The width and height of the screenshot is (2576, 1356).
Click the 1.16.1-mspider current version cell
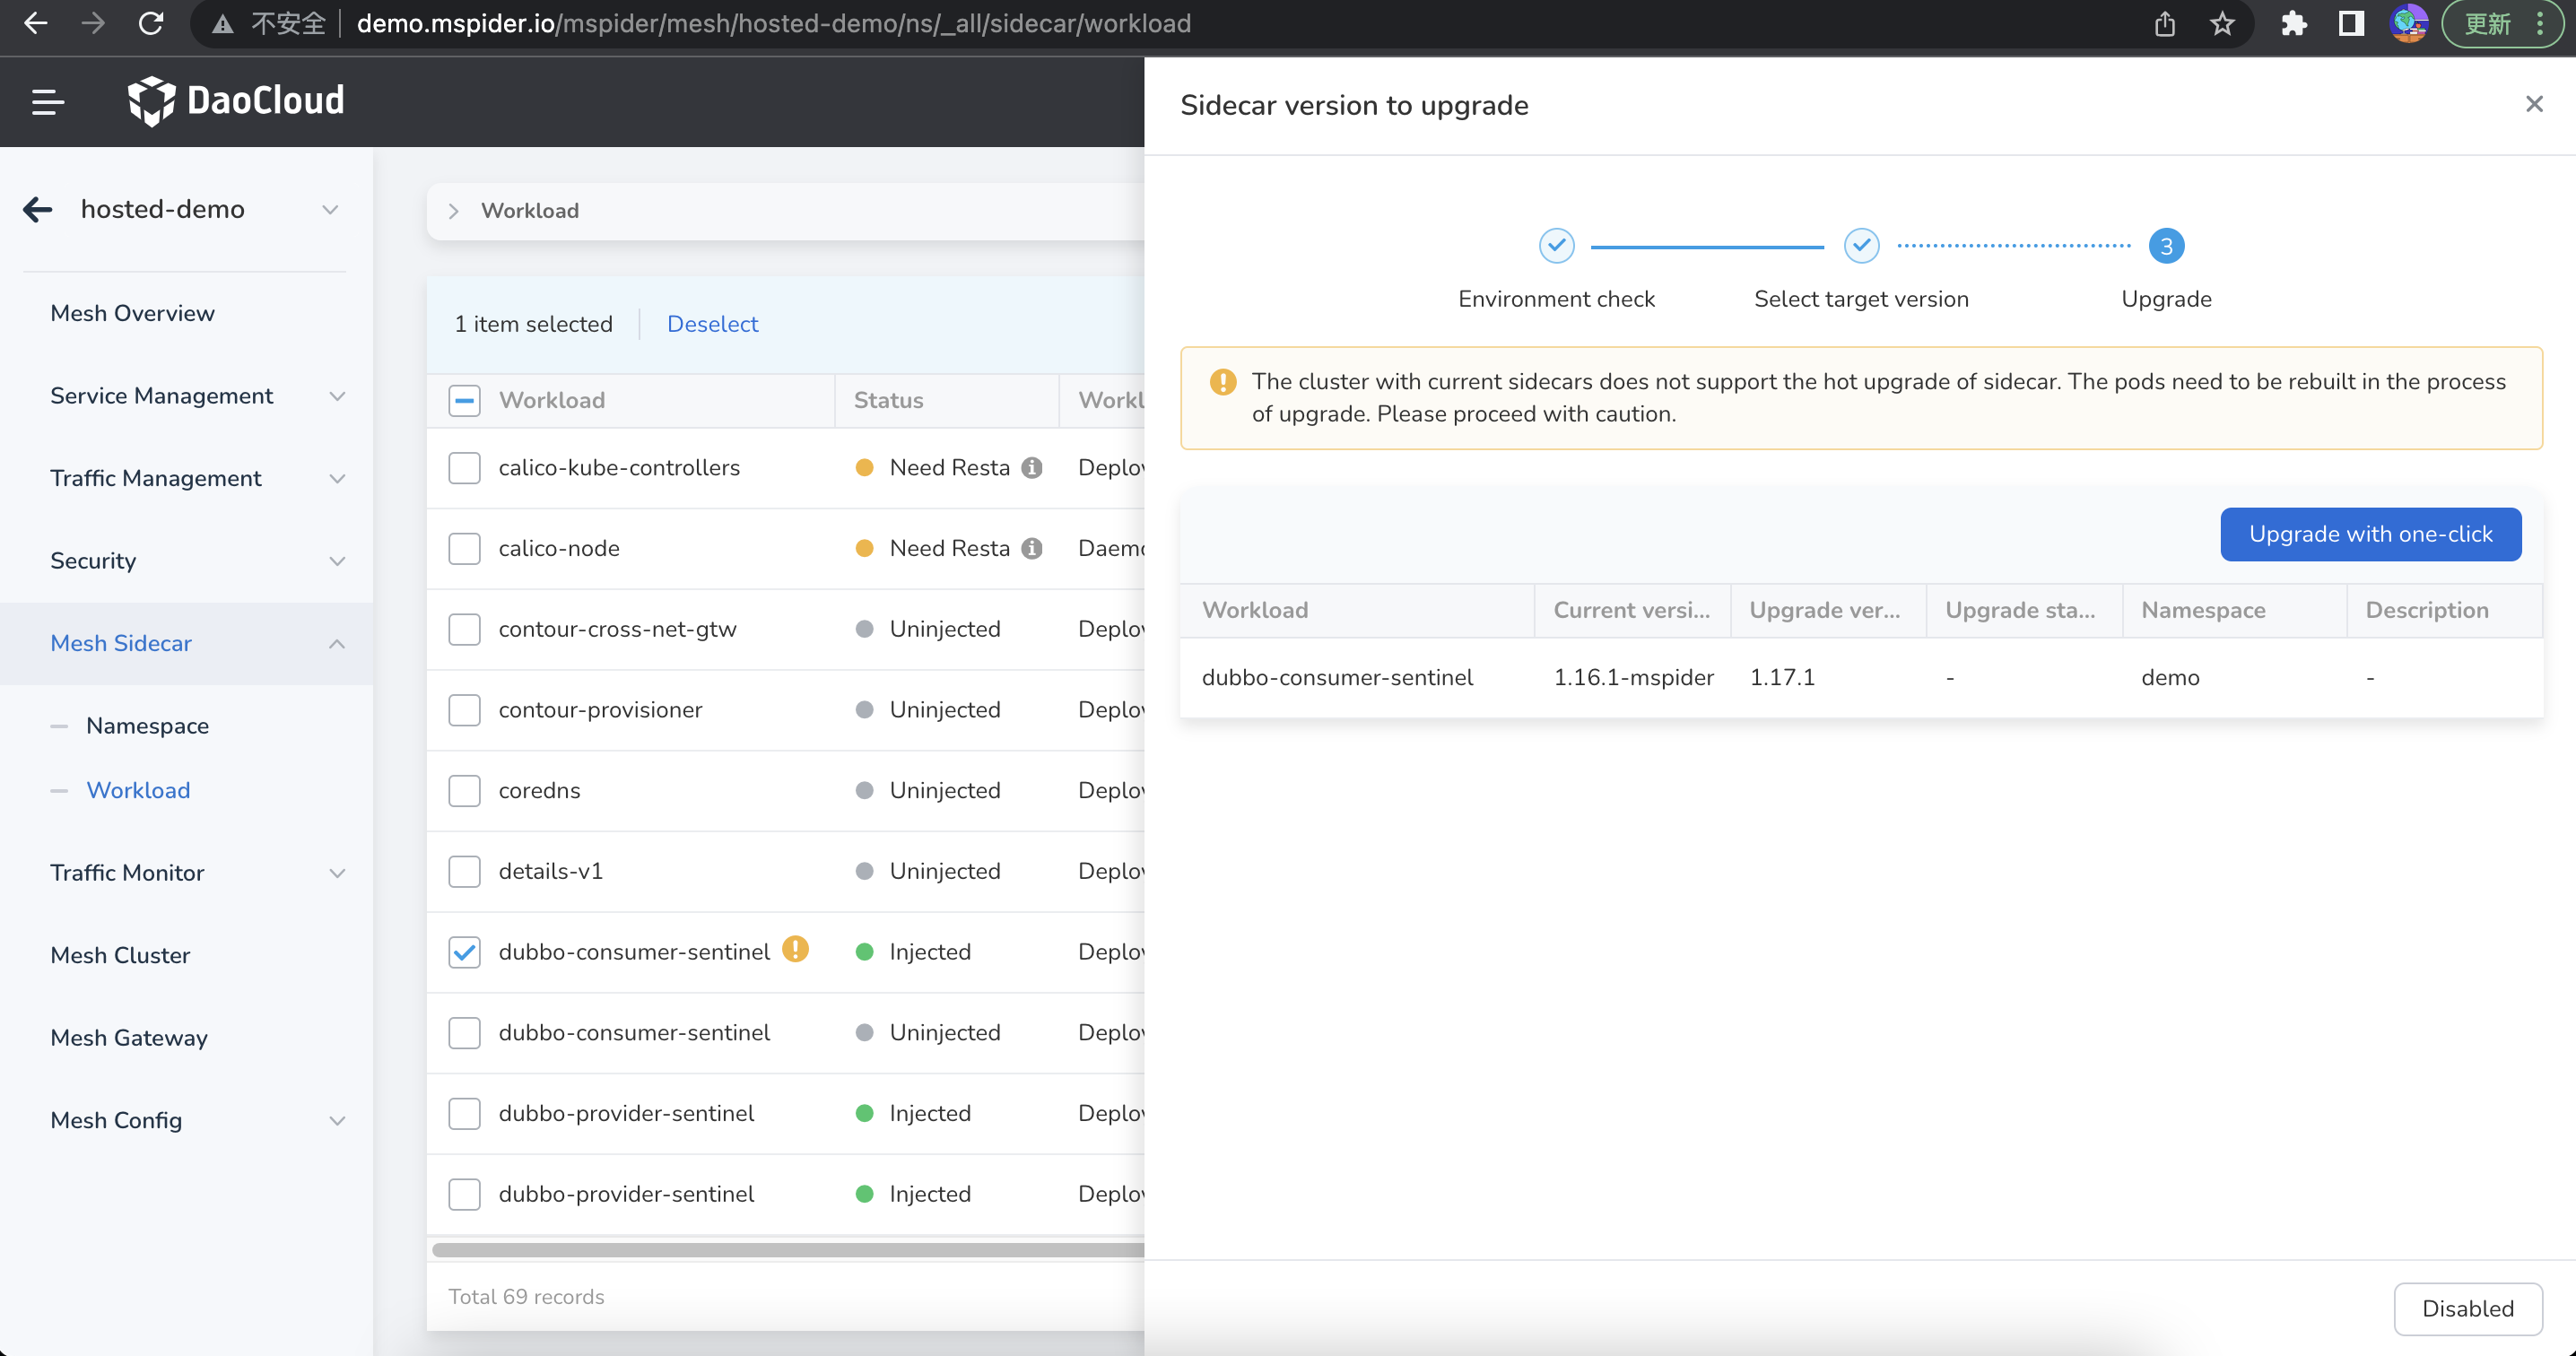[x=1633, y=678]
